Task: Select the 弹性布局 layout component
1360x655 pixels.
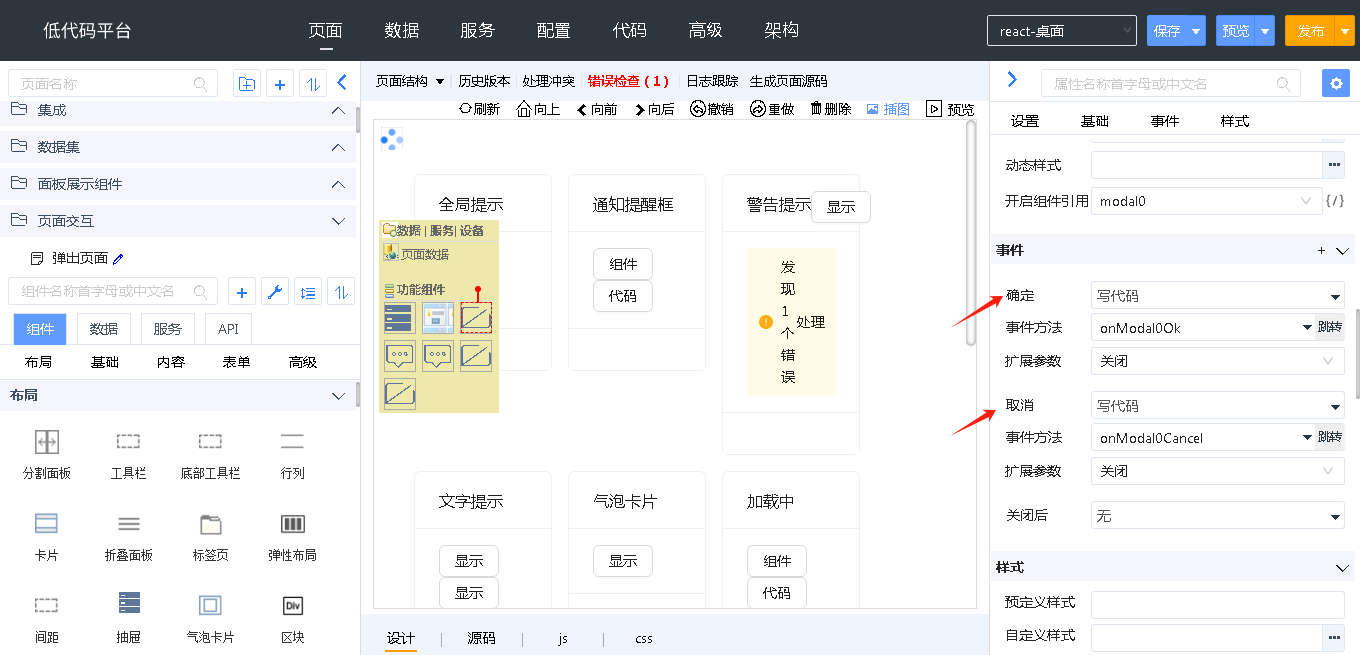Action: pyautogui.click(x=292, y=536)
